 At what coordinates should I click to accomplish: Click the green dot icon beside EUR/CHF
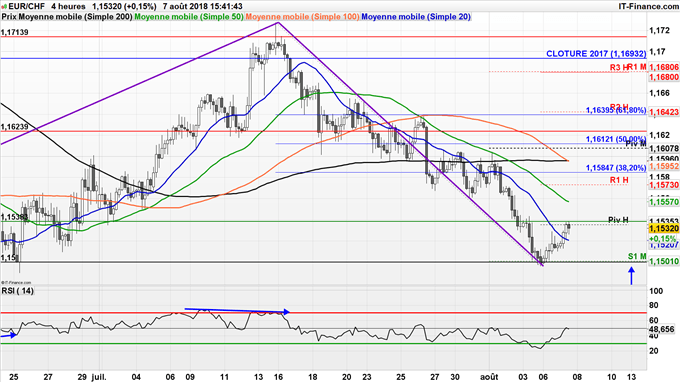pos(4,7)
